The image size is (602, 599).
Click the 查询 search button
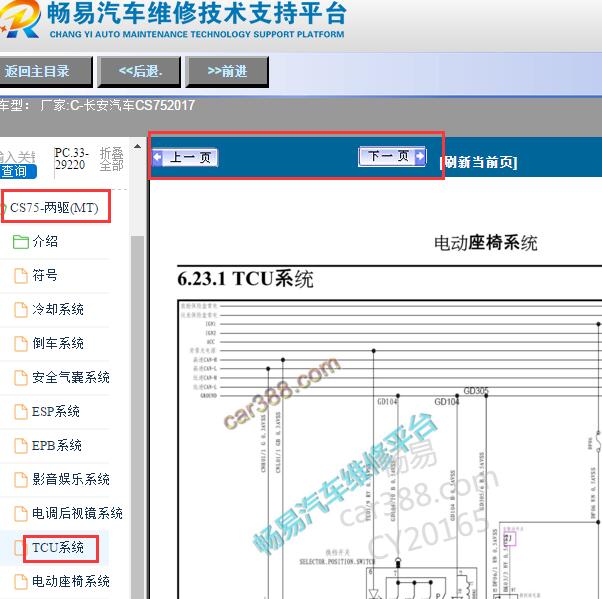click(18, 171)
